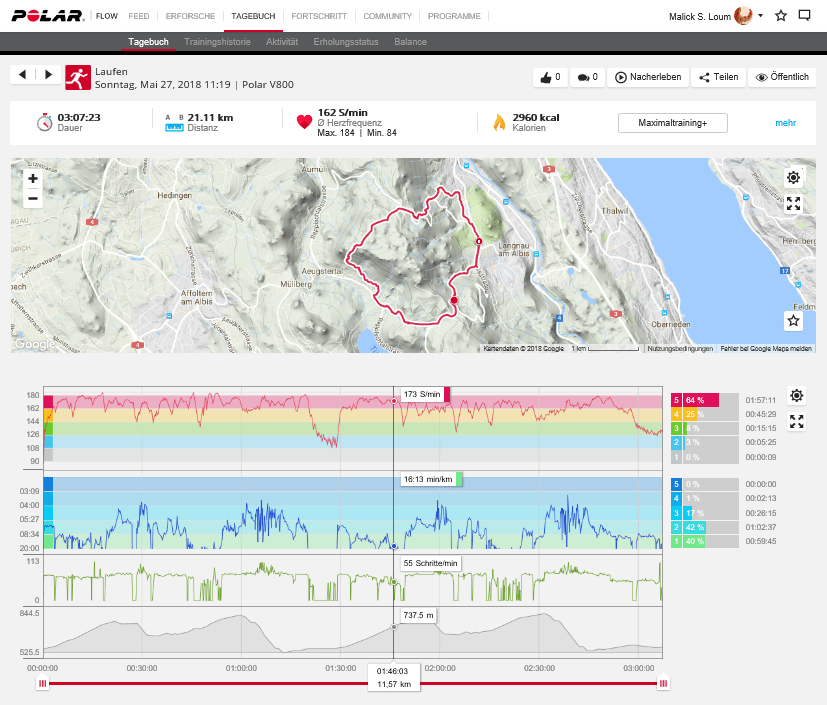Expand the map to fullscreen
The image size is (827, 705).
click(793, 204)
